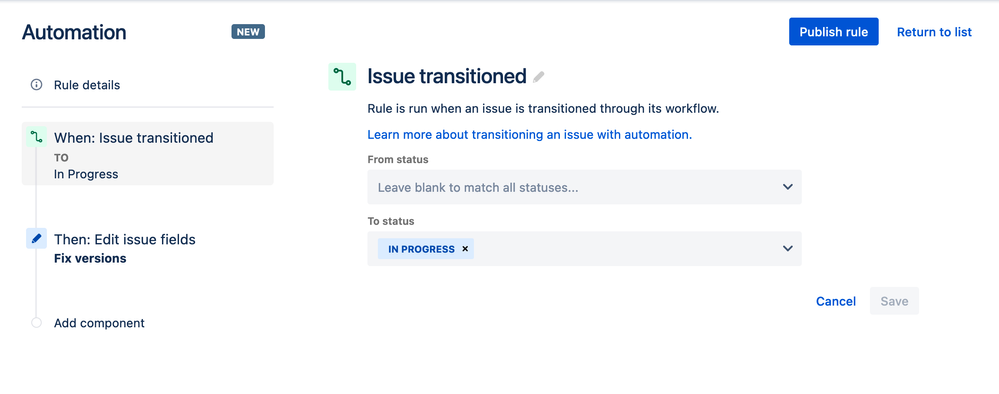Click Add component in the rule chain

click(x=99, y=323)
